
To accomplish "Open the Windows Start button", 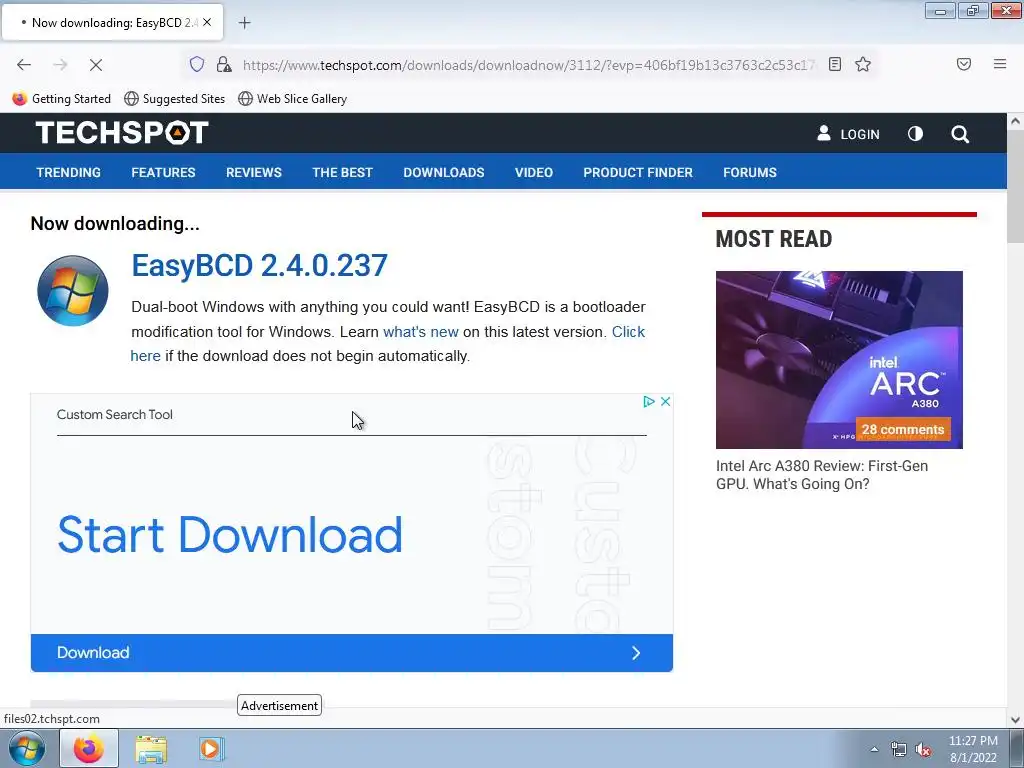I will point(27,748).
